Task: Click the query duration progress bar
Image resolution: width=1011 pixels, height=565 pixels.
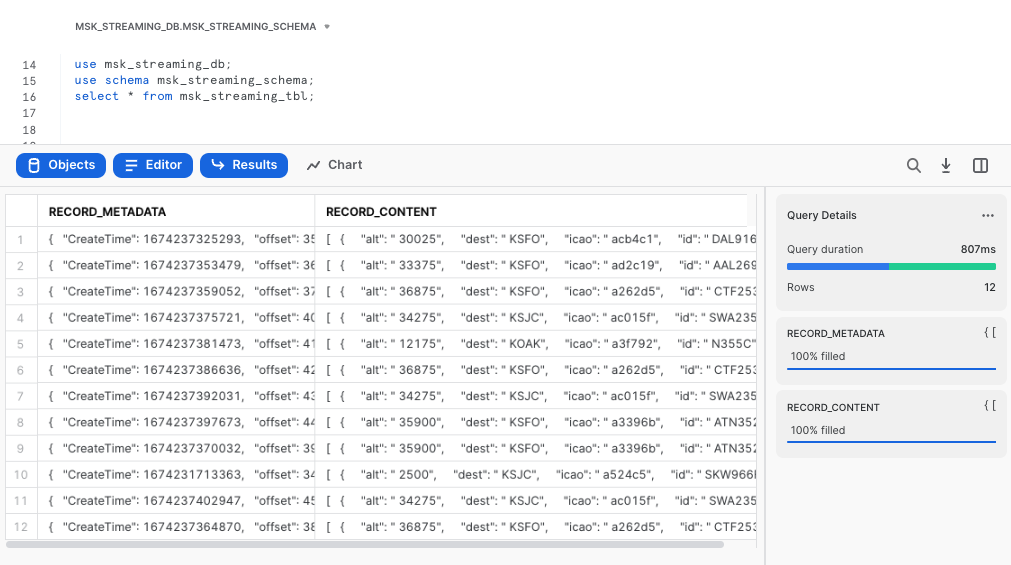Action: coord(890,266)
